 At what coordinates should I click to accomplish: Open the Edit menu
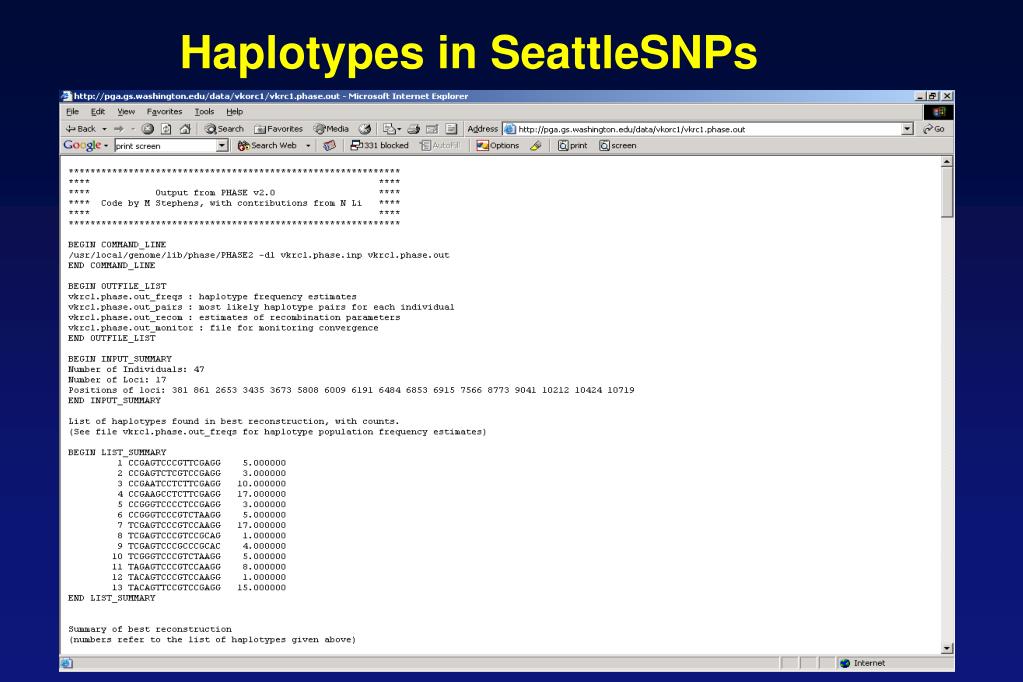pyautogui.click(x=98, y=112)
